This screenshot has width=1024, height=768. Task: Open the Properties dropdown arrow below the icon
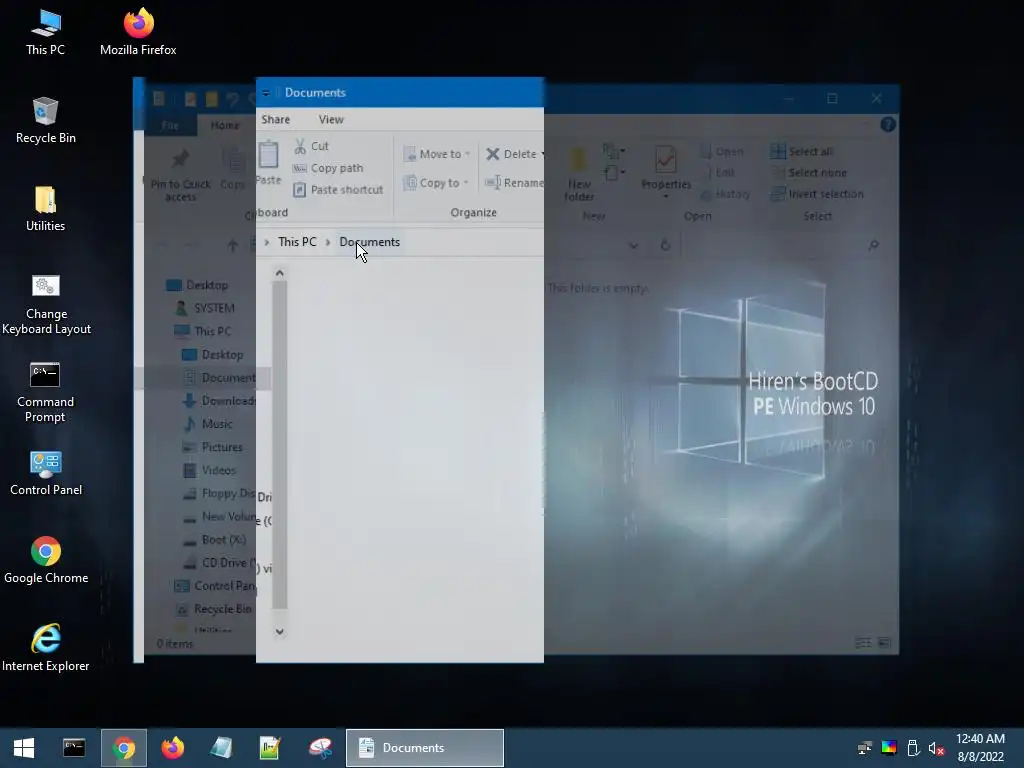[665, 197]
